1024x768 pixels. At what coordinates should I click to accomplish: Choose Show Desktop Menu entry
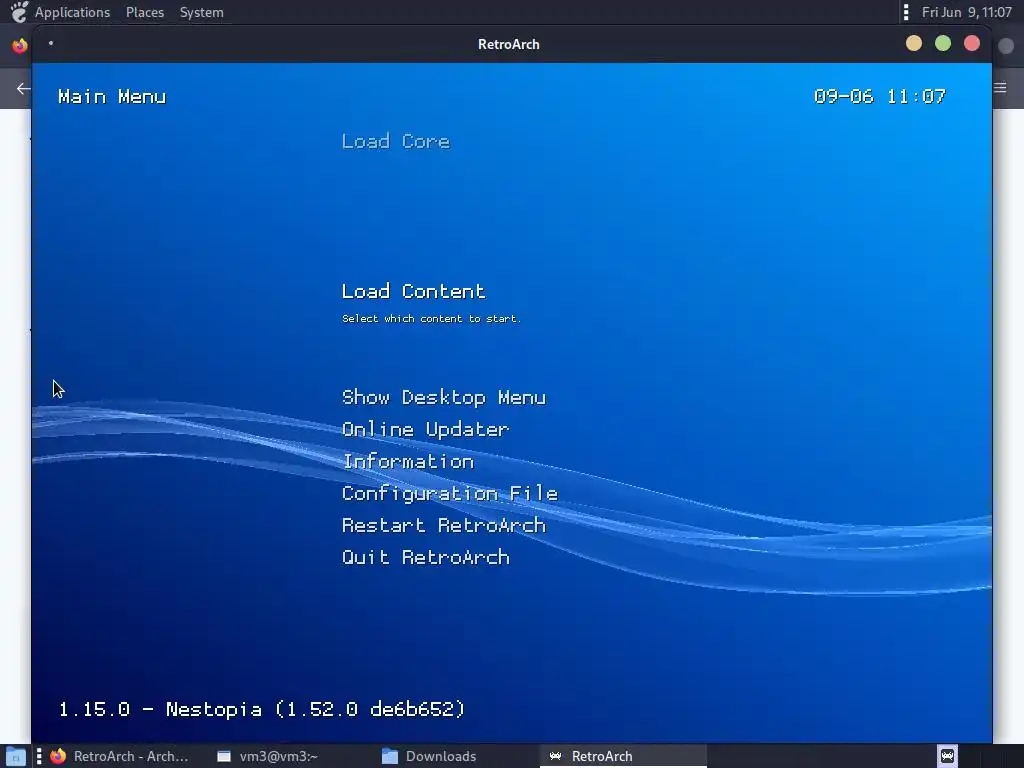coord(444,398)
